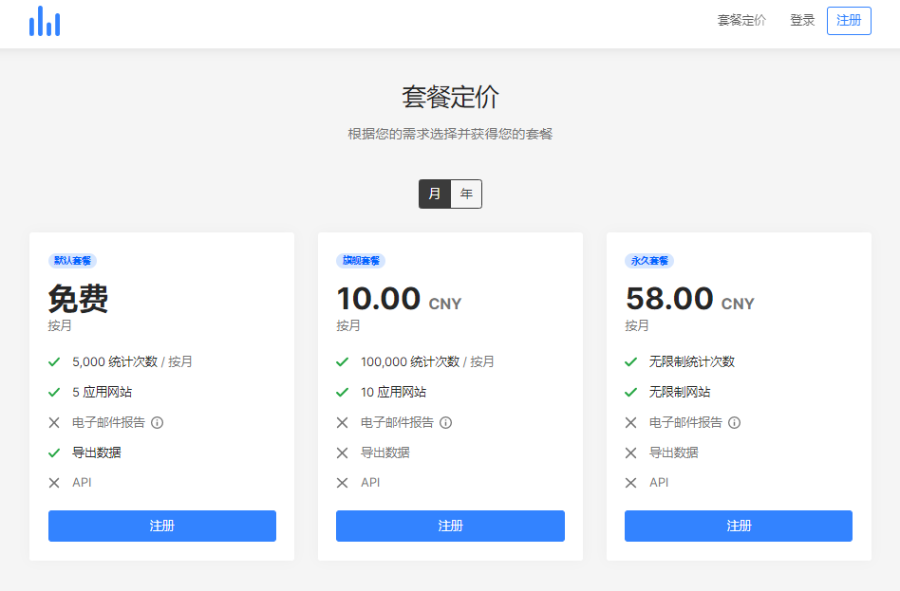The image size is (900, 591).
Task: Click the X icon beside 导出数据 in 永久套餐
Action: (x=631, y=453)
